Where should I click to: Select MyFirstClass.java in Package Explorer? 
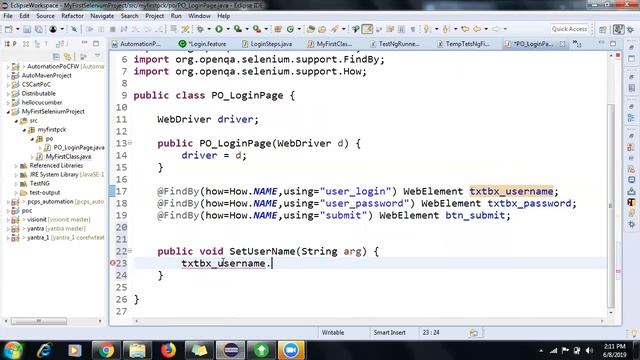click(x=64, y=156)
